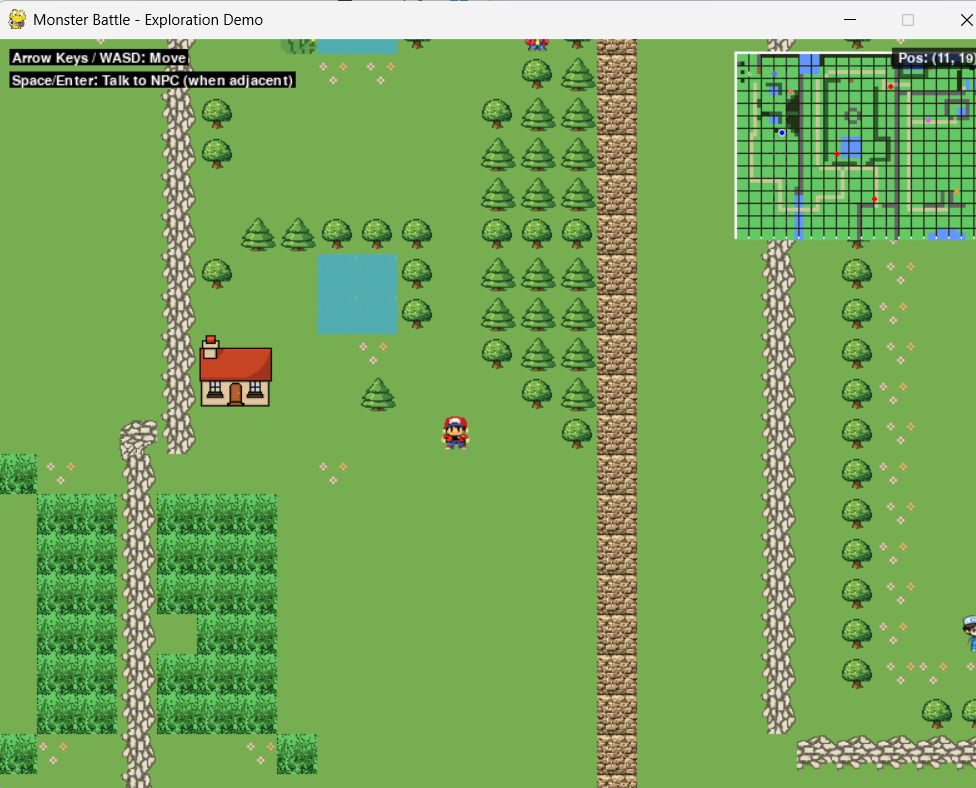Click the minimap overview panel
Screen dimensions: 976x788
tap(855, 146)
